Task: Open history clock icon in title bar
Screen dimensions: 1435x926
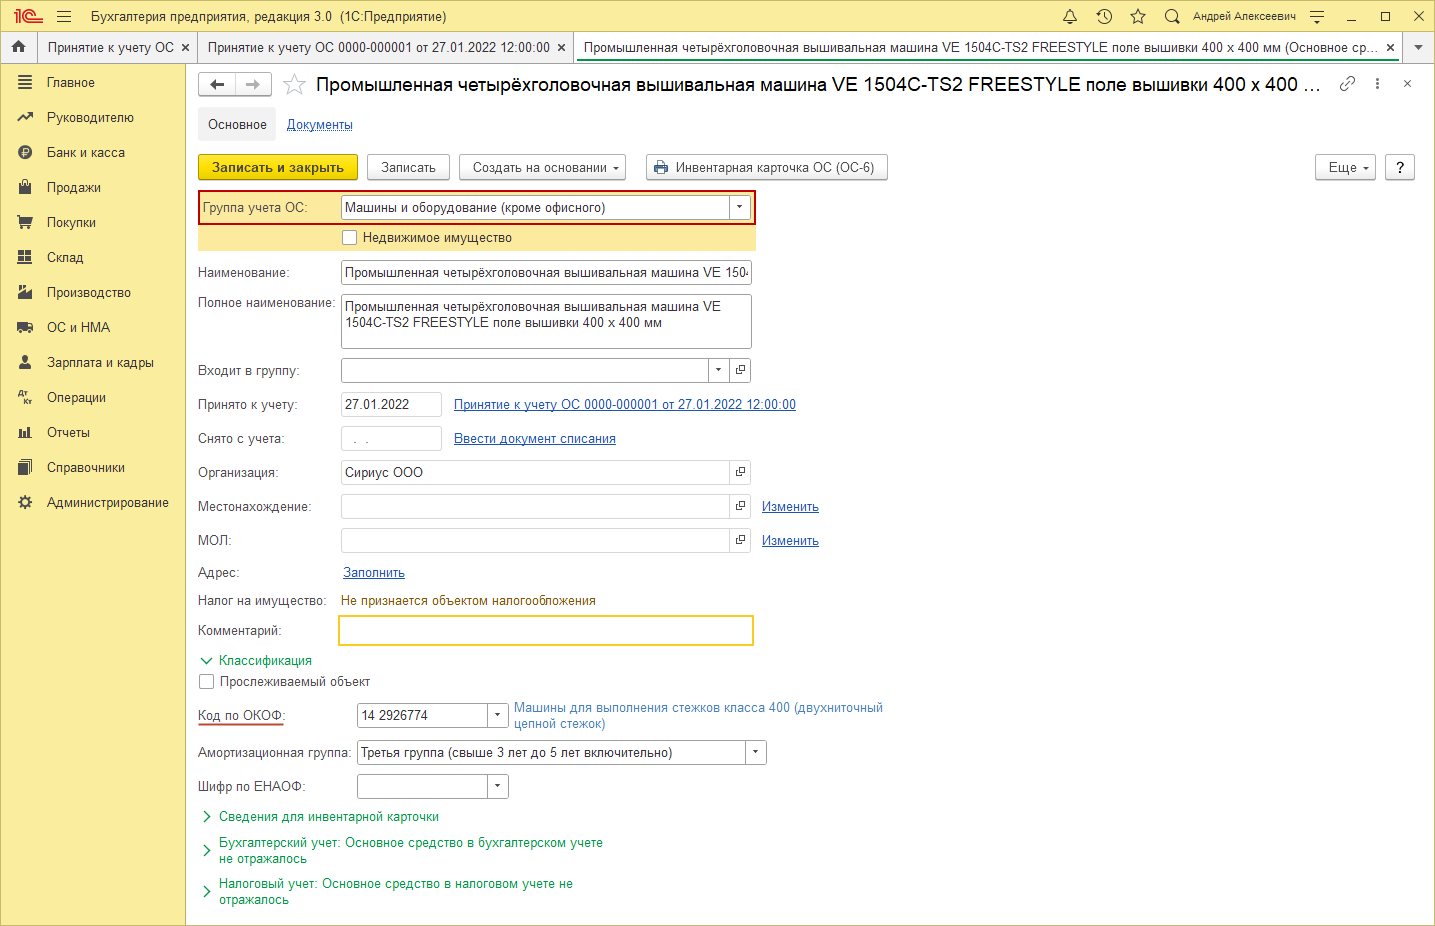Action: (x=1104, y=16)
